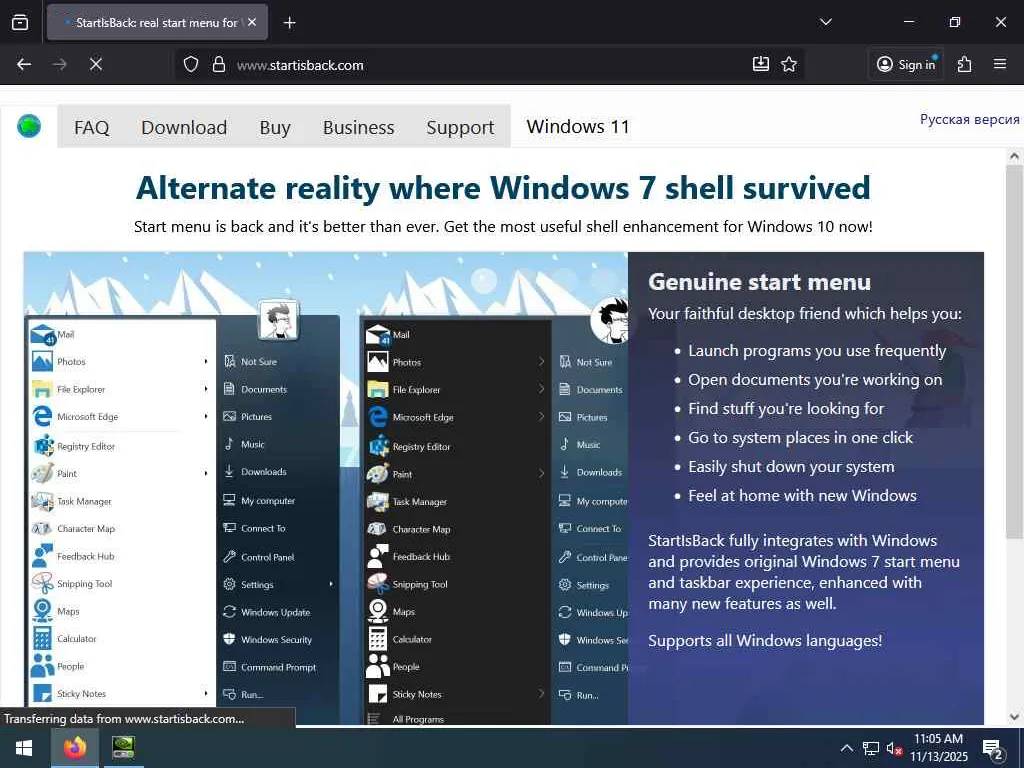Click the 'Launch programs you use frequently' bullet
This screenshot has width=1024, height=768.
pos(817,351)
